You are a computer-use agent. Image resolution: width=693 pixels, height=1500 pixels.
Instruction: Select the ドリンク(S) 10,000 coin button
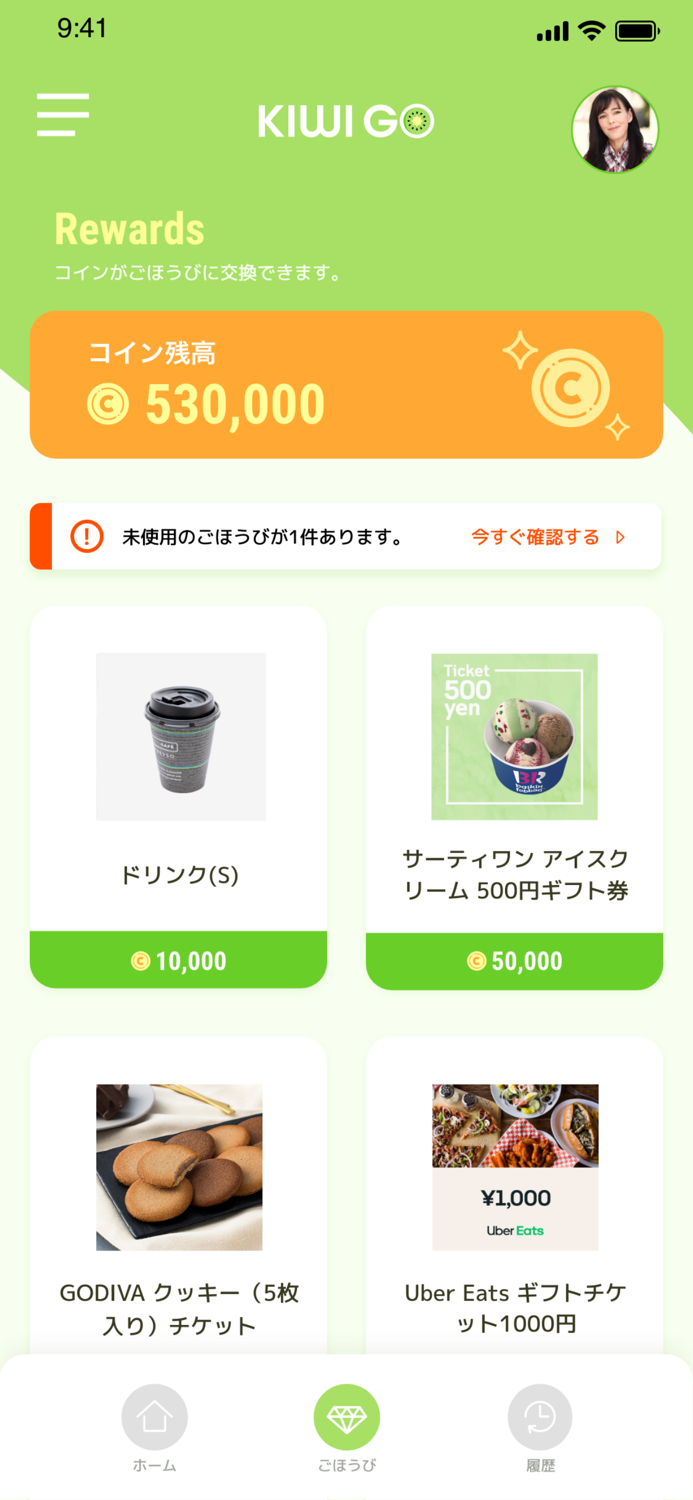pyautogui.click(x=178, y=961)
